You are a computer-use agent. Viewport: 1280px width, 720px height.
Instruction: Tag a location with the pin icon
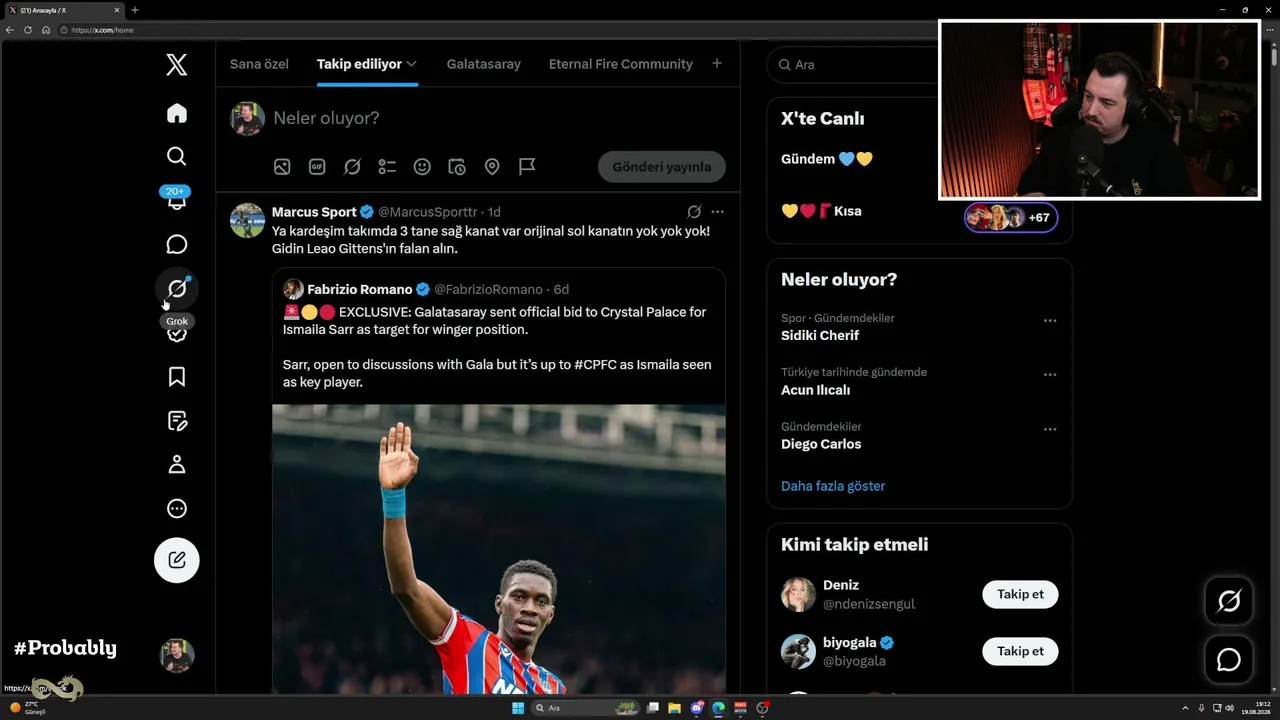coord(492,167)
